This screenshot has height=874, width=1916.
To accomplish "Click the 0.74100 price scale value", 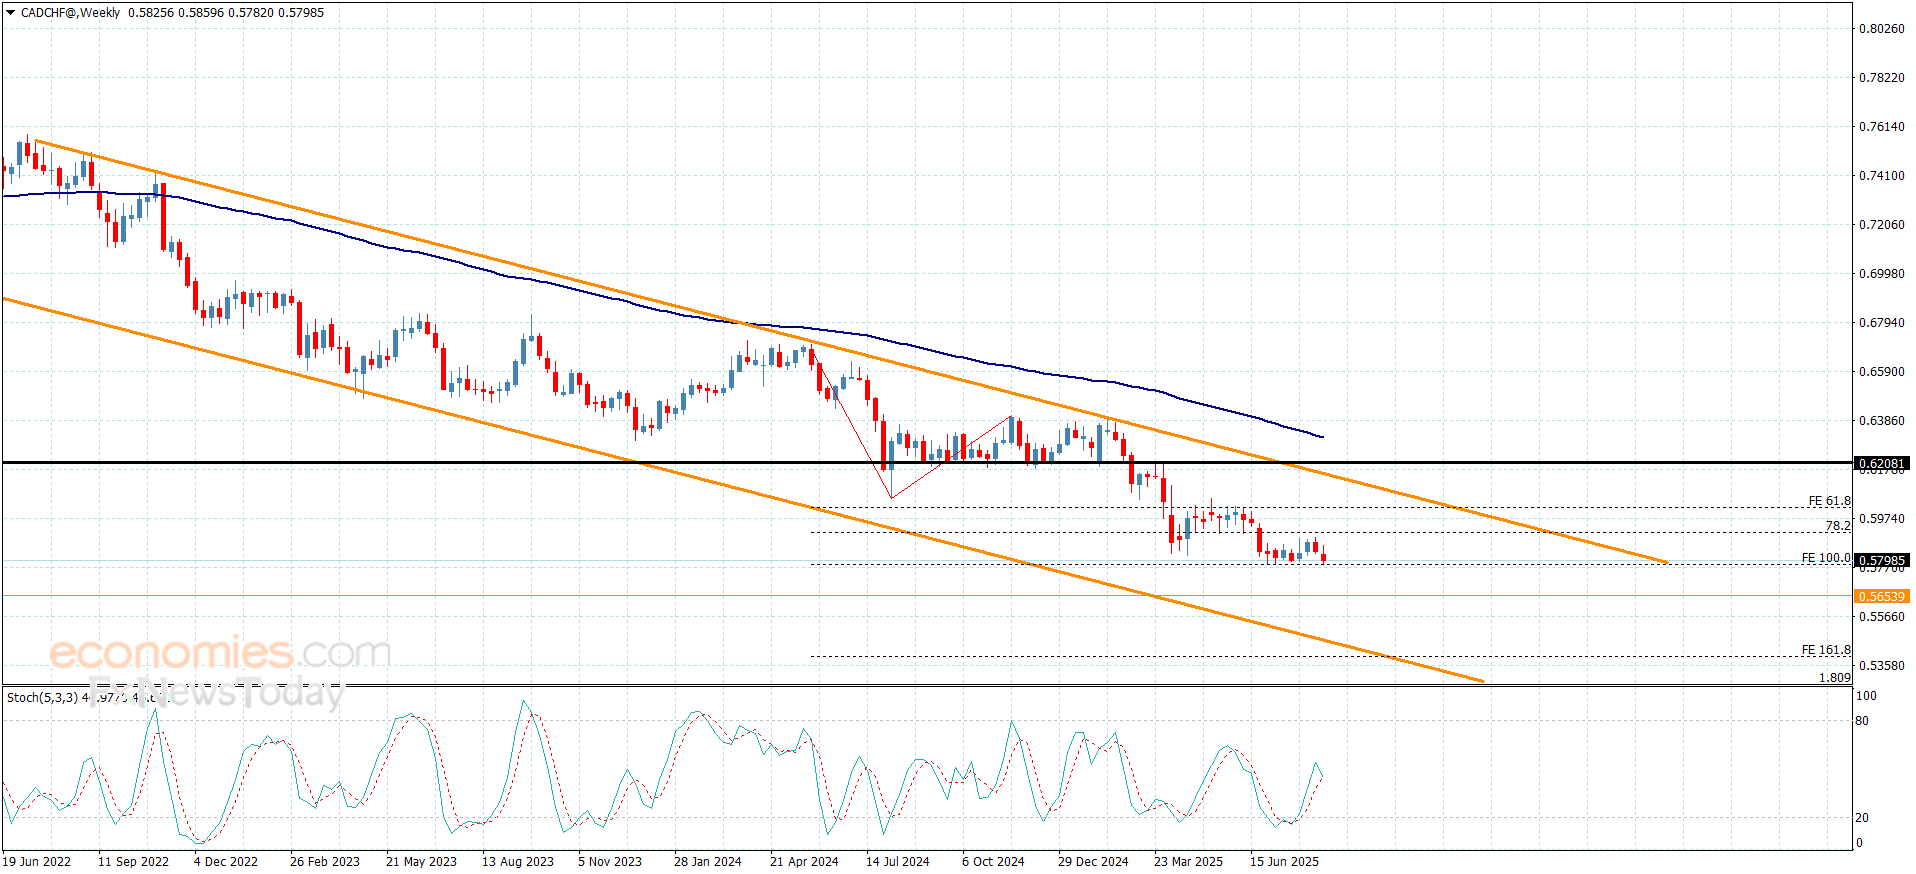I will pyautogui.click(x=1881, y=176).
